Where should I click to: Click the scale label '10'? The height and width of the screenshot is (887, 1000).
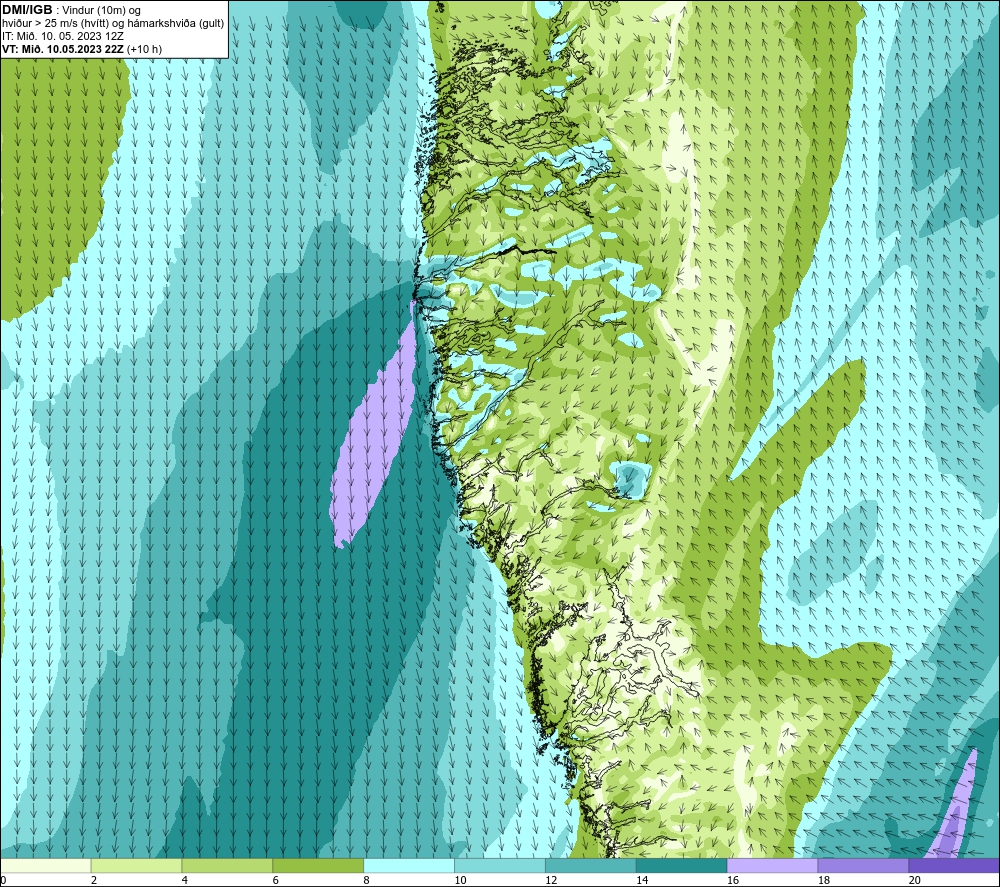pos(460,880)
